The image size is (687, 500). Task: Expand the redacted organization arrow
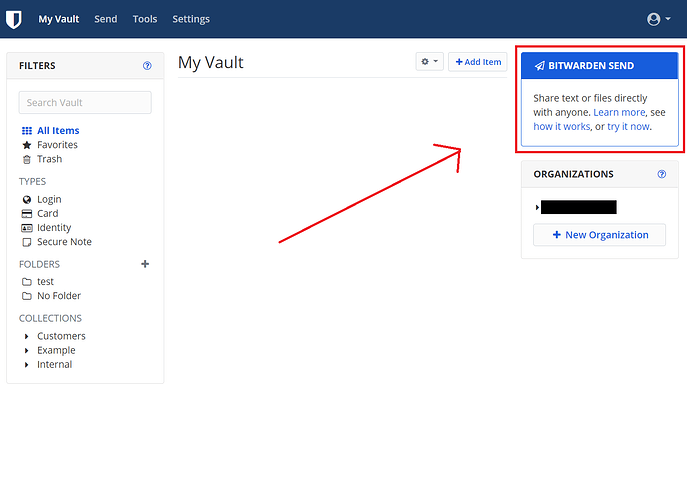[537, 207]
